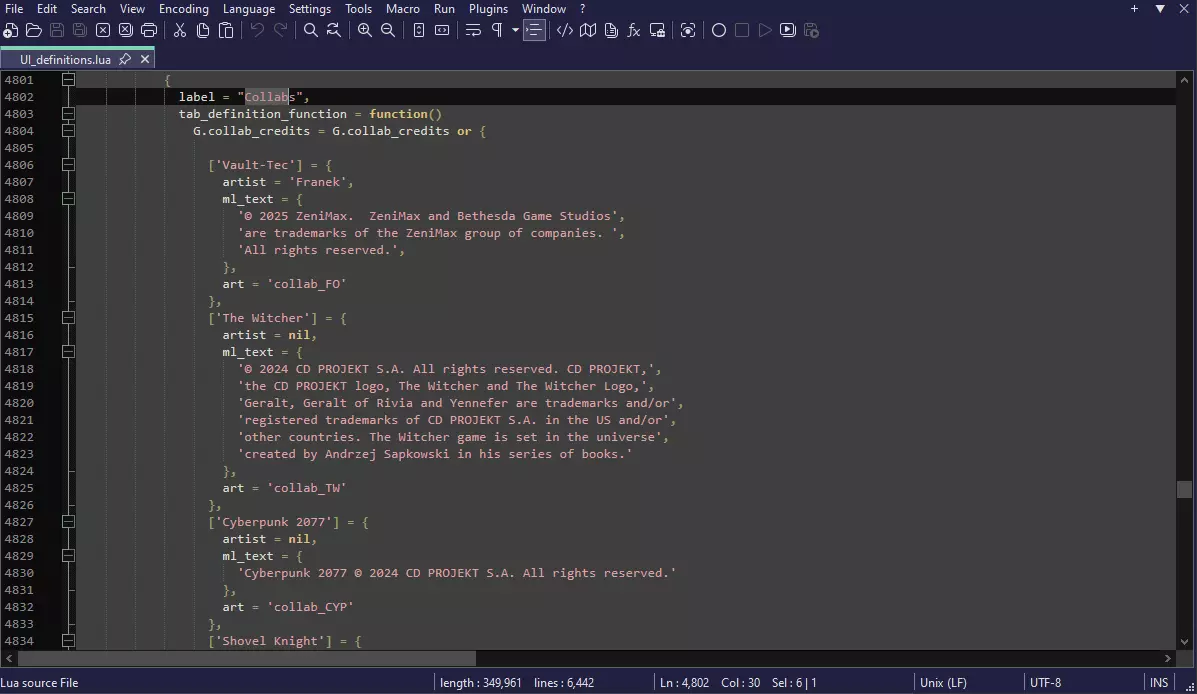Open the Document Map icon
1197x694 pixels.
pos(588,30)
